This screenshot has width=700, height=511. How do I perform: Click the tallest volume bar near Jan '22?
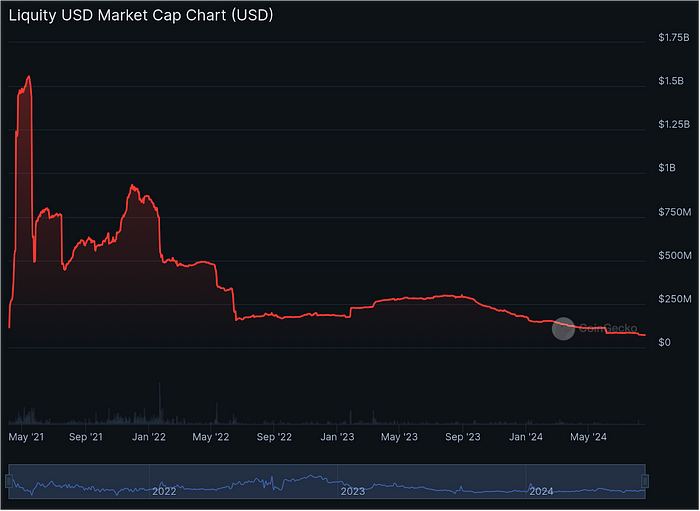(160, 403)
